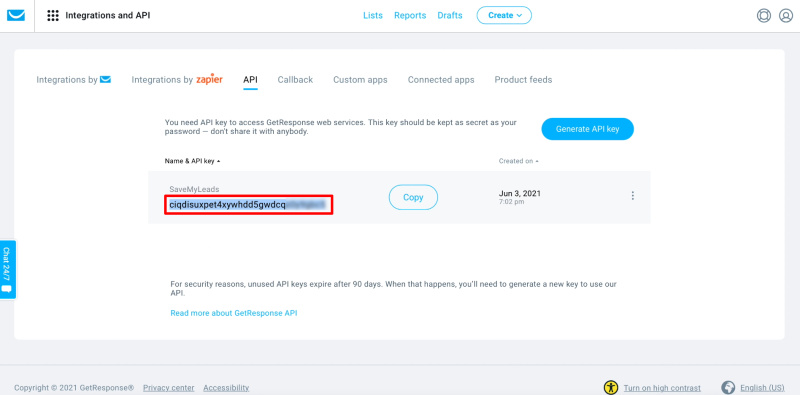800x395 pixels.
Task: Click the Jun 3, 2021 creation date
Action: (x=519, y=193)
